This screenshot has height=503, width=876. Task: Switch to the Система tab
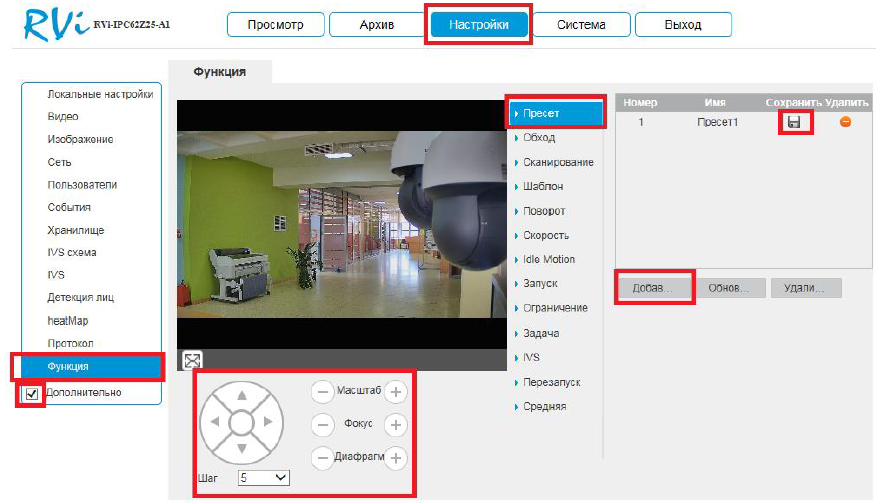tap(580, 24)
